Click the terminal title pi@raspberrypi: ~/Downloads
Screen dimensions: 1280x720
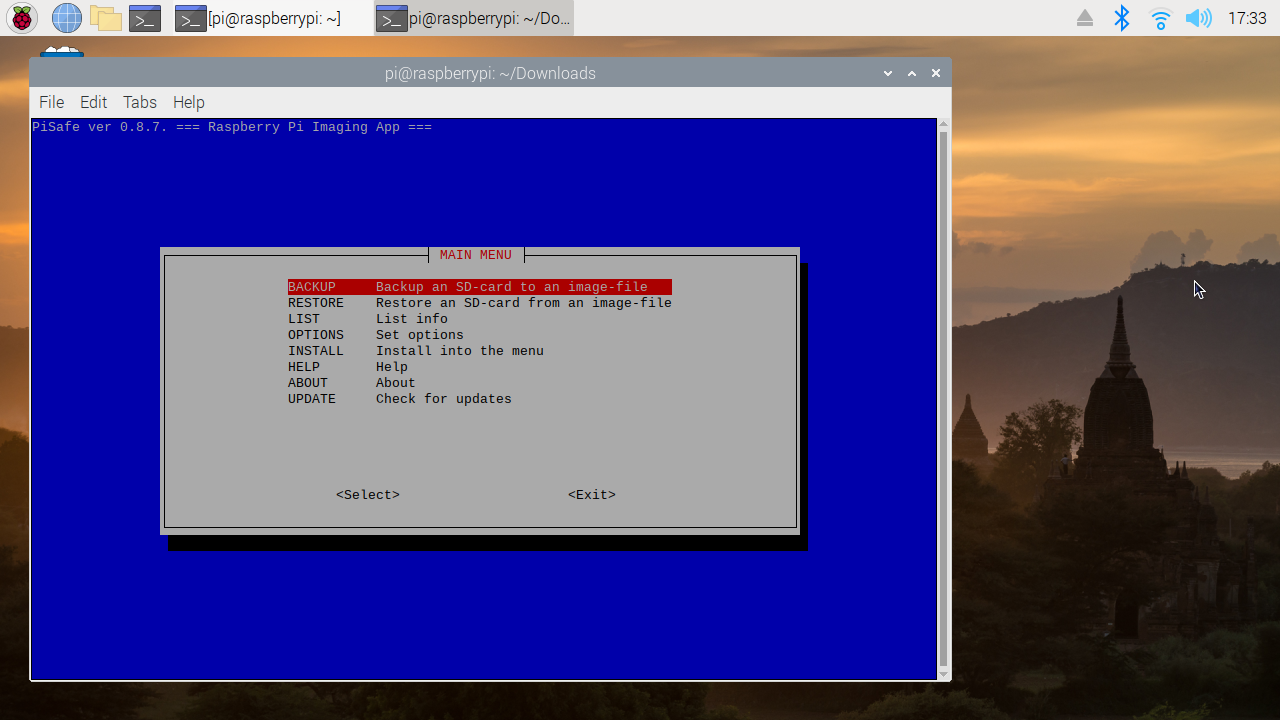tap(490, 73)
